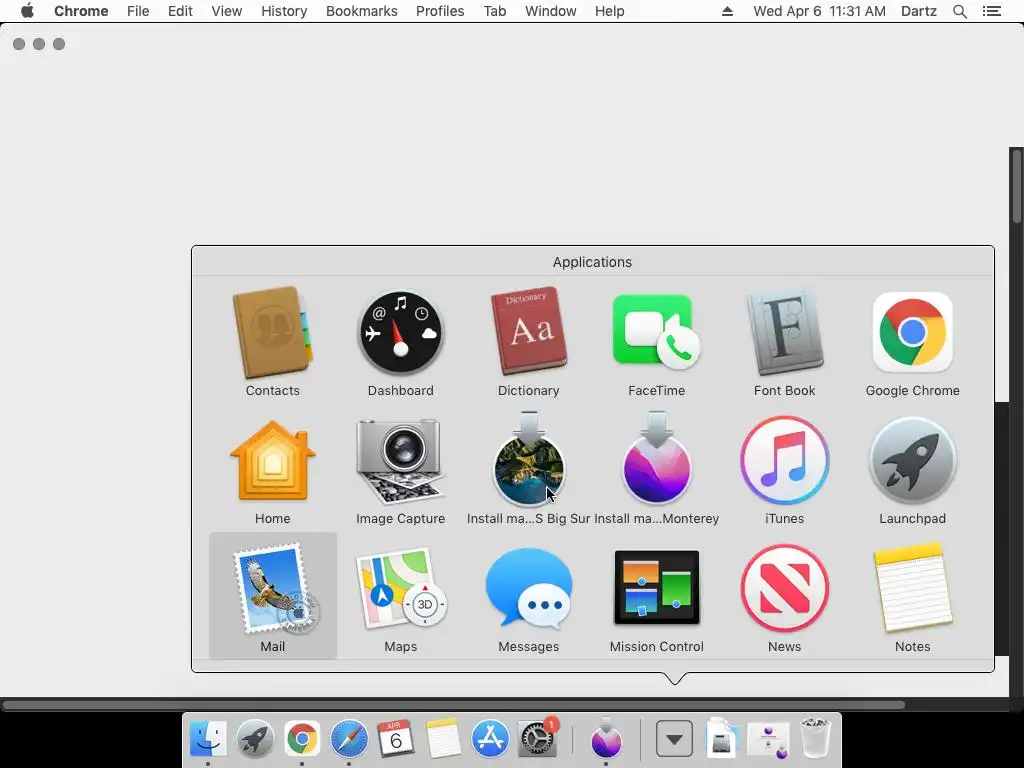Viewport: 1024px width, 768px height.
Task: Open Launchpad from Applications stack
Action: click(912, 460)
